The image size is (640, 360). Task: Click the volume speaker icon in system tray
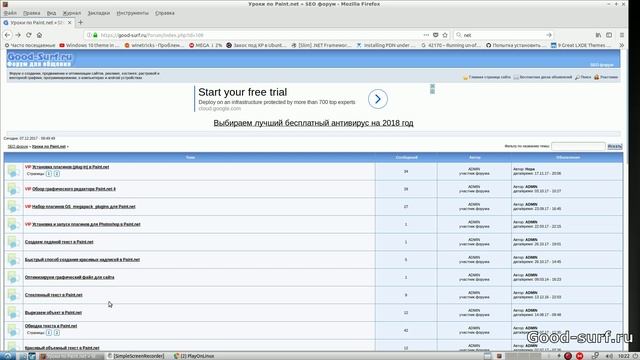point(609,356)
